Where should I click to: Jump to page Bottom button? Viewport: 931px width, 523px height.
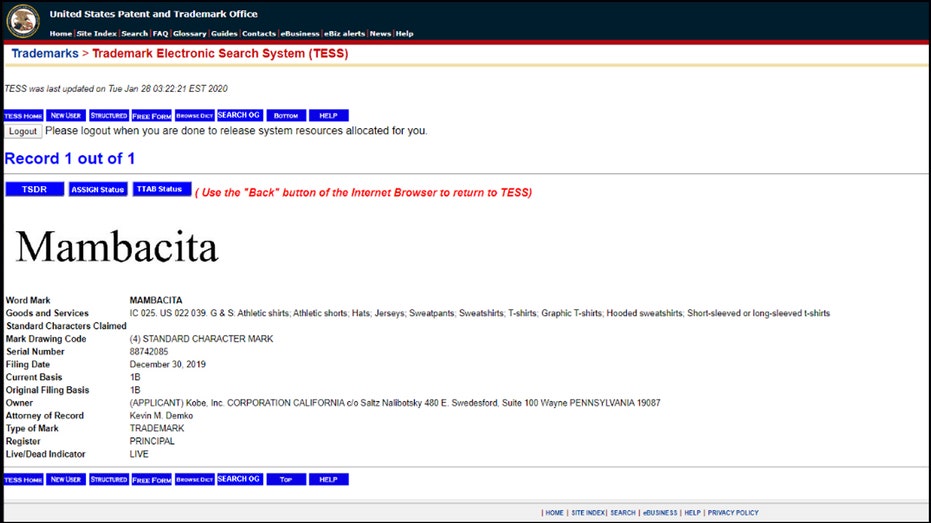[x=286, y=116]
